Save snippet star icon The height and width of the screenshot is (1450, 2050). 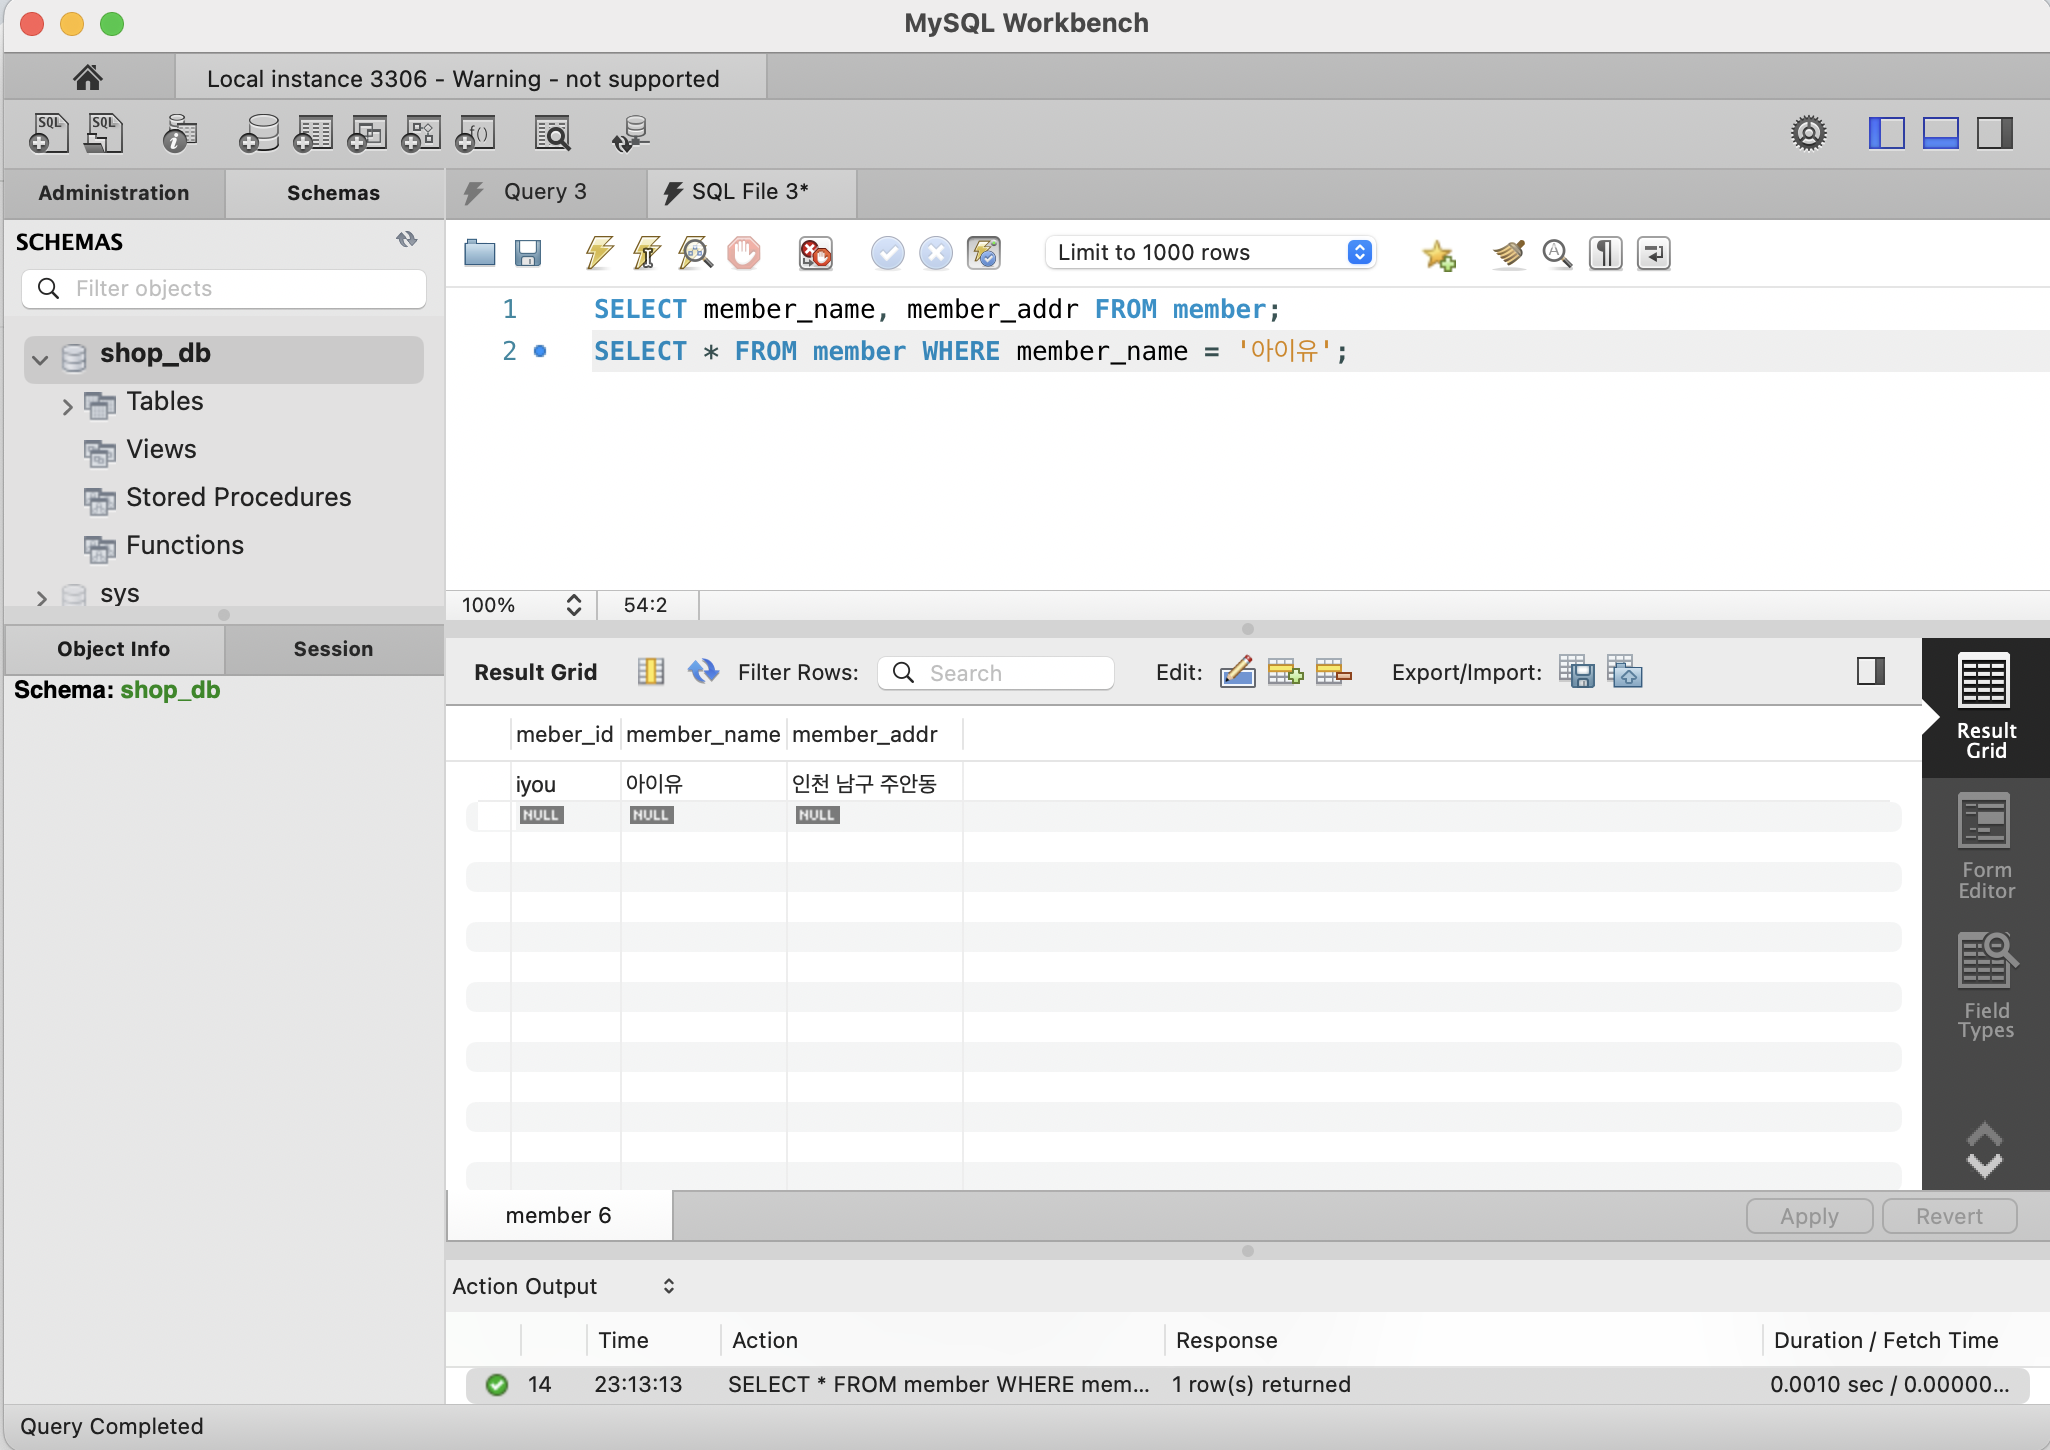point(1438,255)
